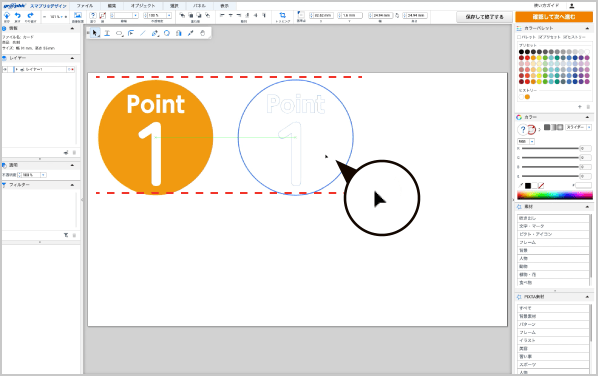Screen dimensions: 598x376
Task: Open the ファイル menu
Action: (x=85, y=6)
